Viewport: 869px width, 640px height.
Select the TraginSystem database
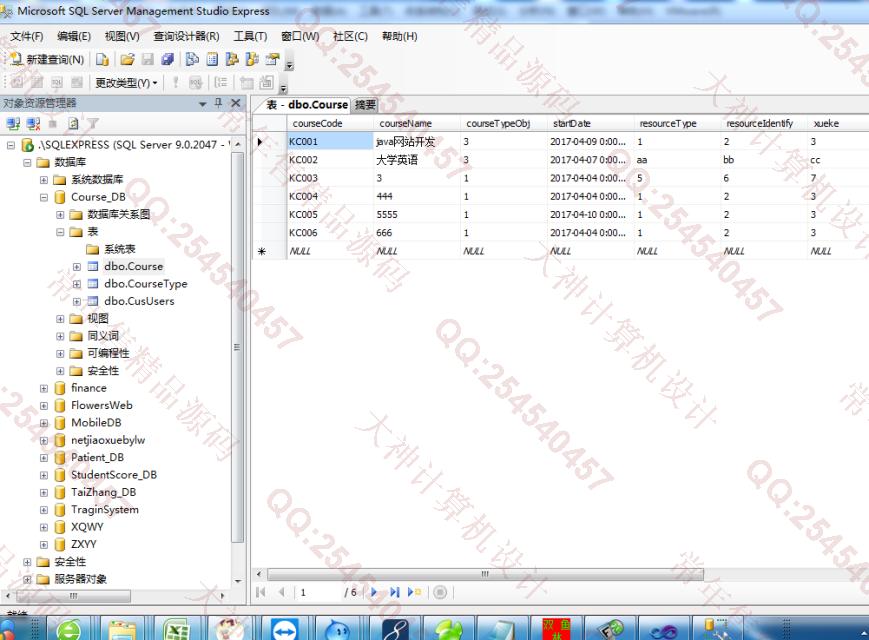coord(105,510)
